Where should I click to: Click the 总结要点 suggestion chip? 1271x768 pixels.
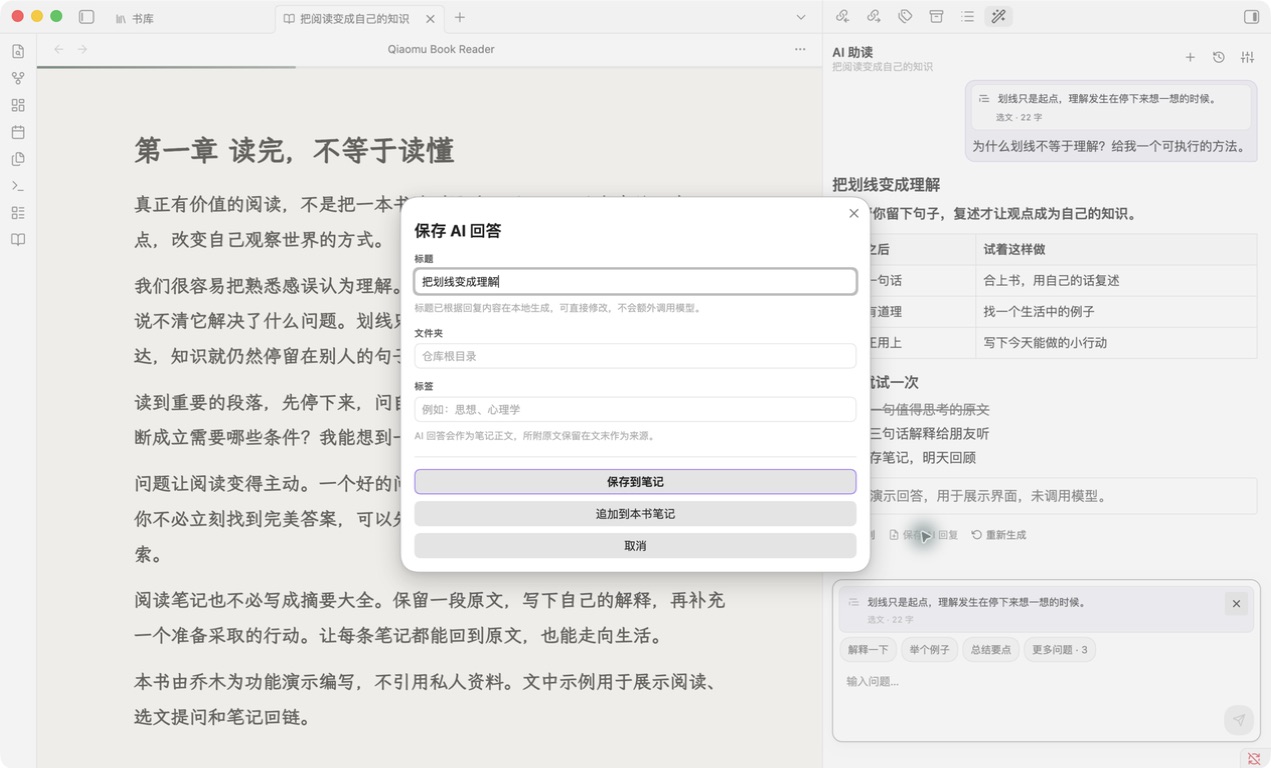[990, 650]
